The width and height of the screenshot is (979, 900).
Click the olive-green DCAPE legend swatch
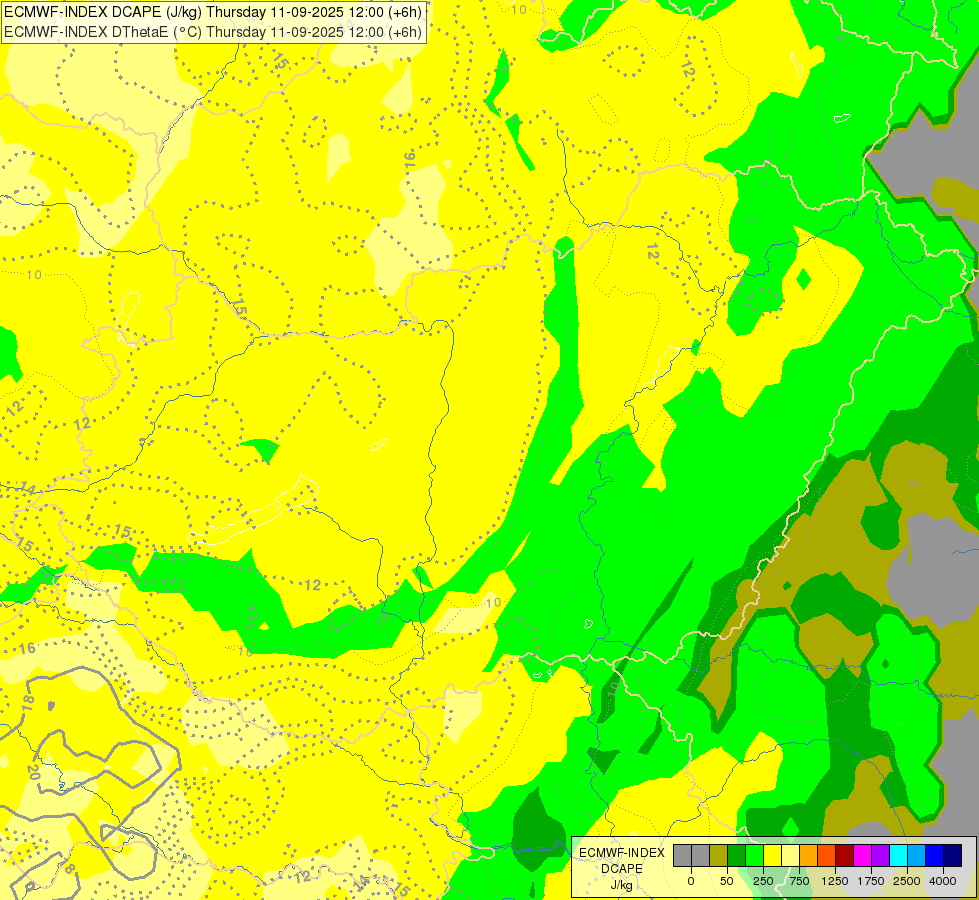tap(719, 855)
